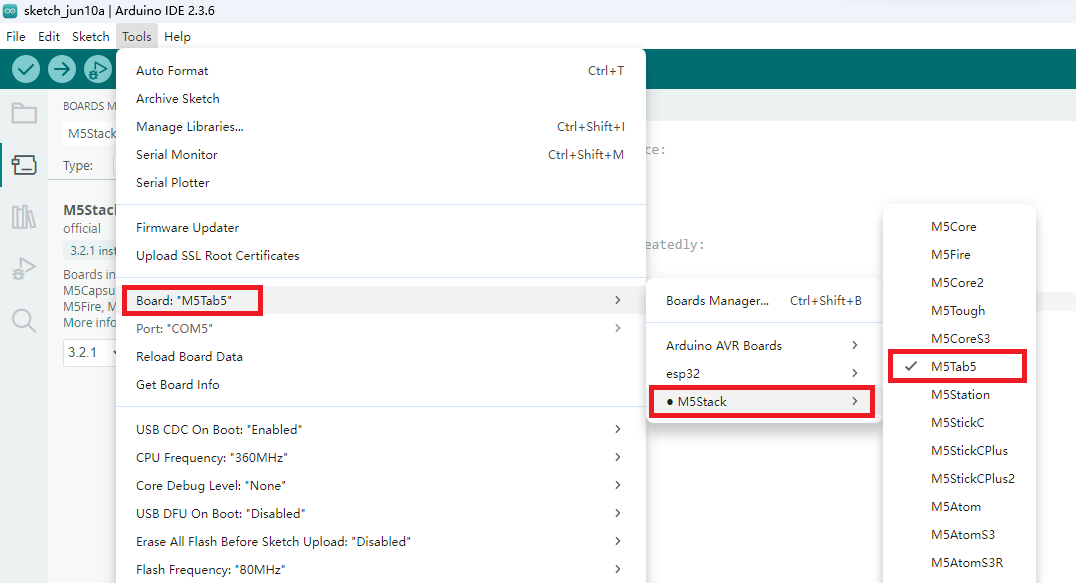Click the Upload arrow button
The image size is (1076, 583).
coord(62,69)
